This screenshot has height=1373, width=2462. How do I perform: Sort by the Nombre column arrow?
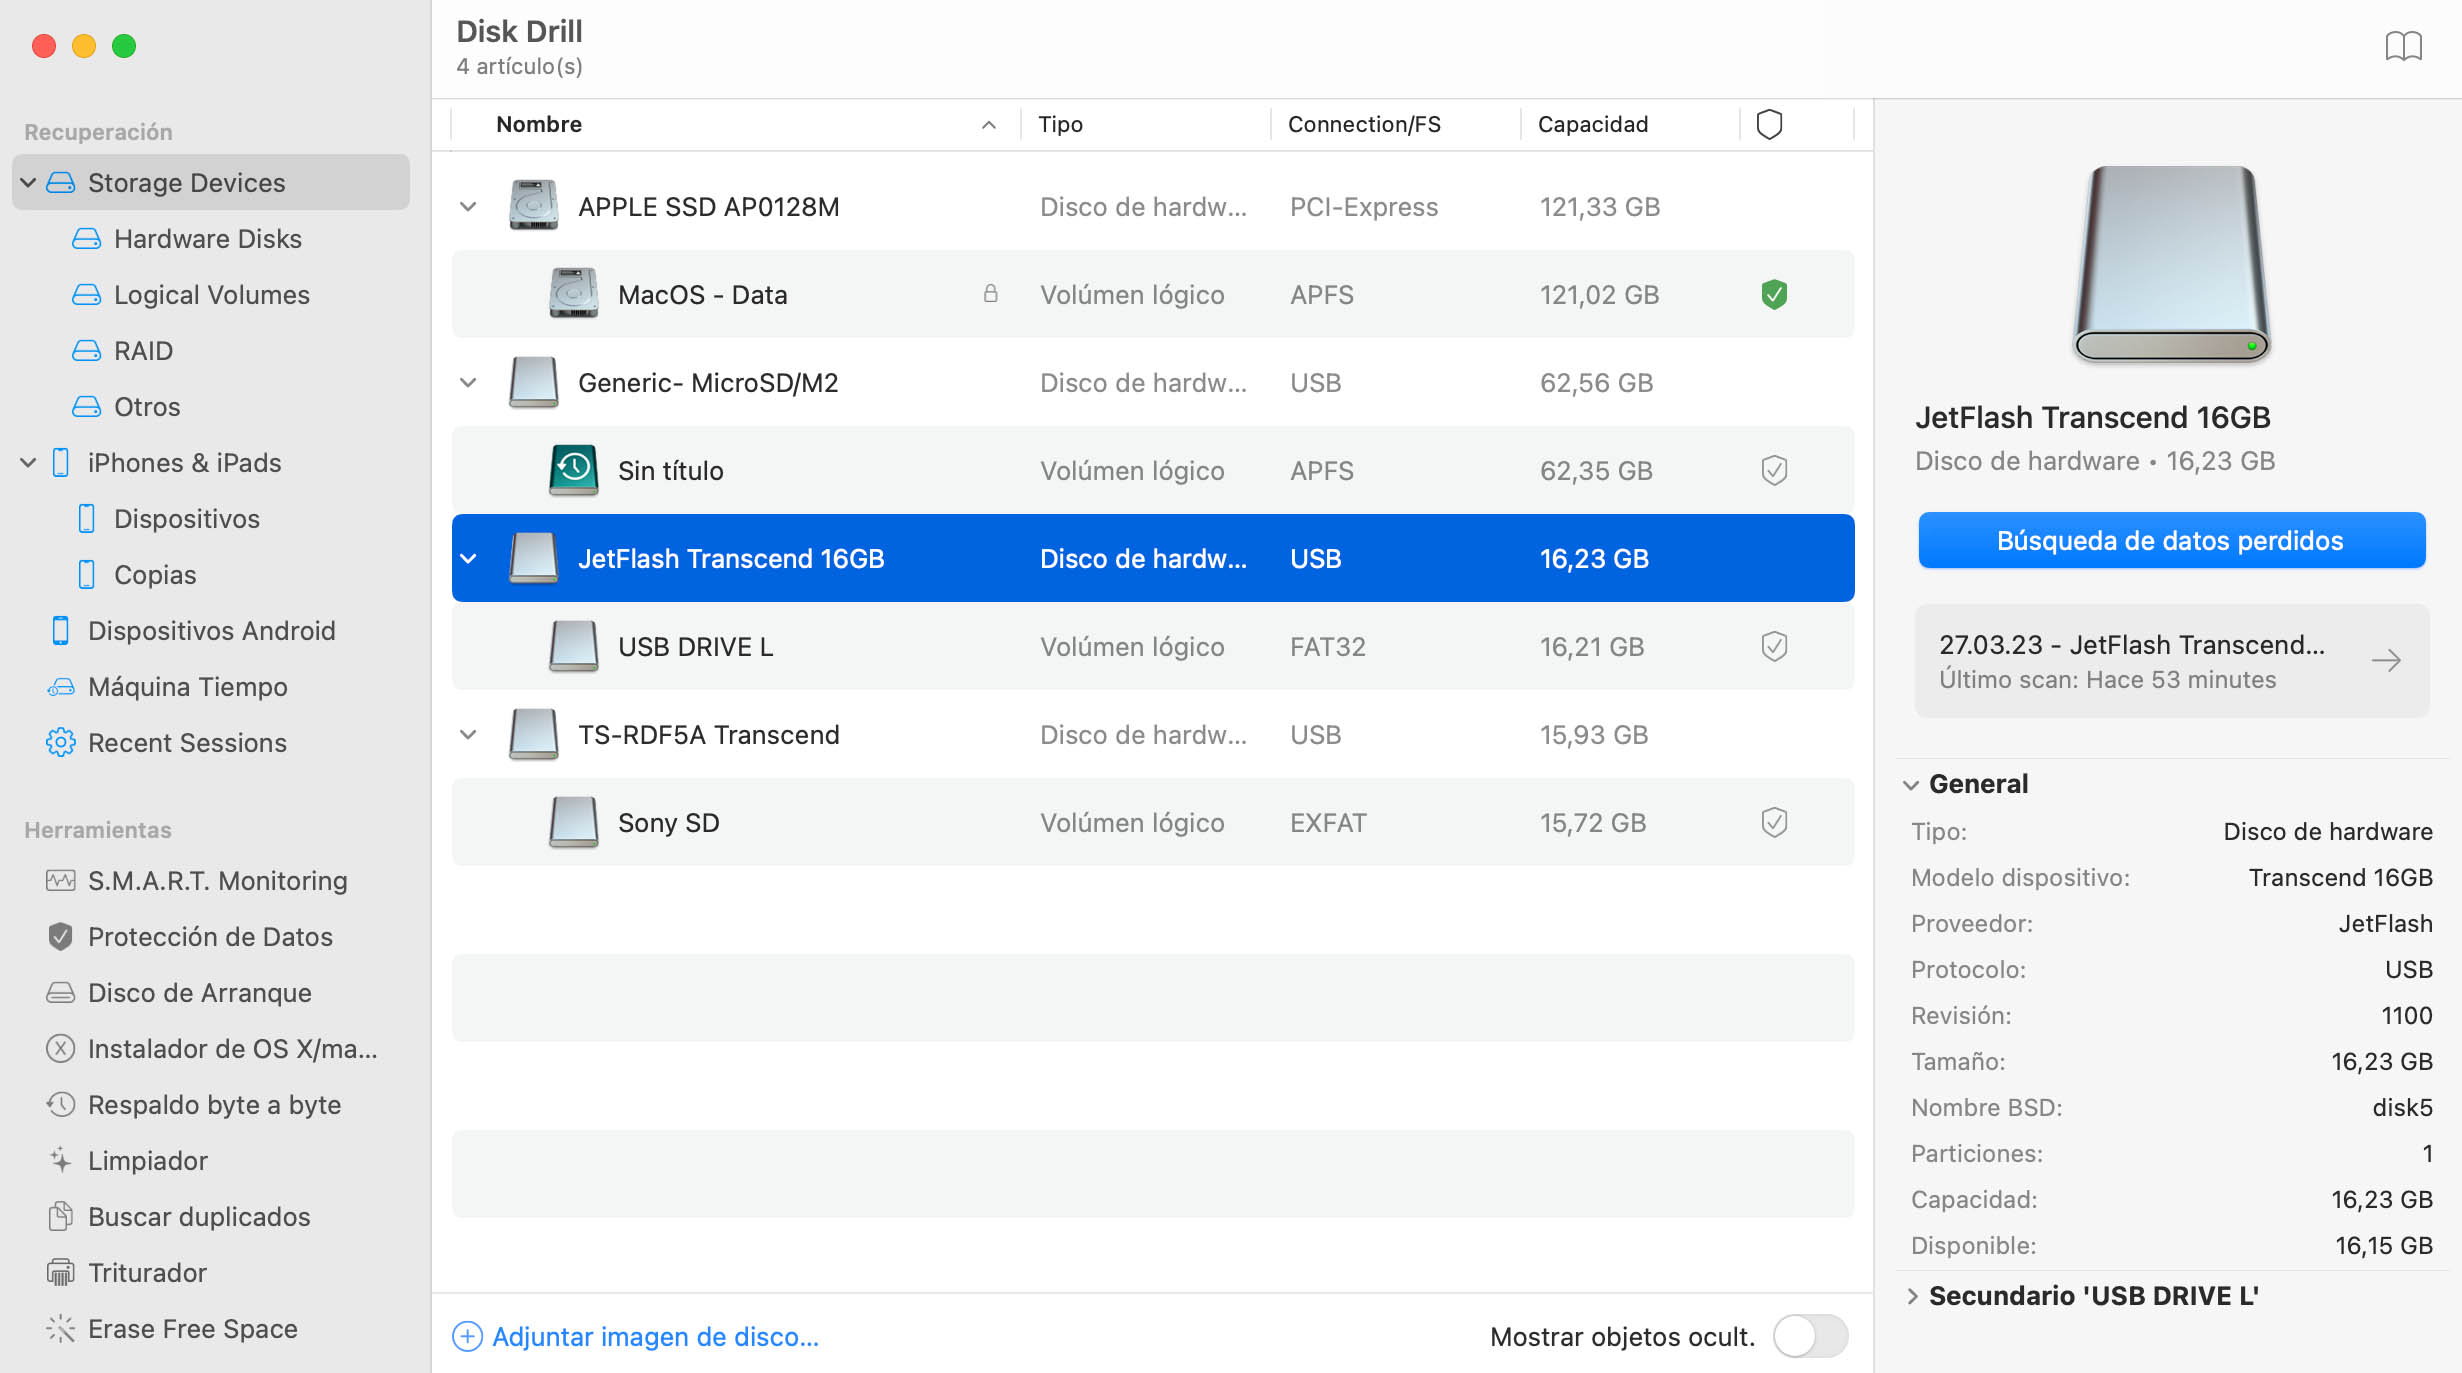click(989, 124)
